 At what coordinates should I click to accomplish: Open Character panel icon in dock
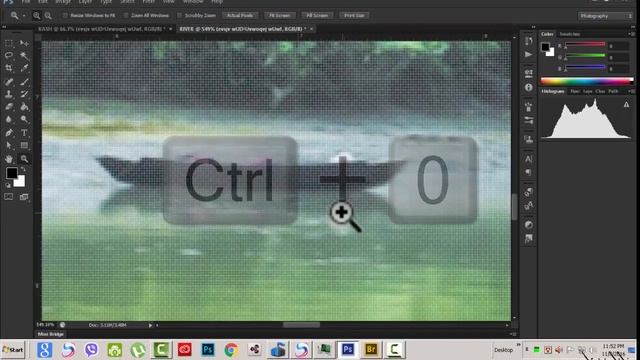pyautogui.click(x=529, y=159)
